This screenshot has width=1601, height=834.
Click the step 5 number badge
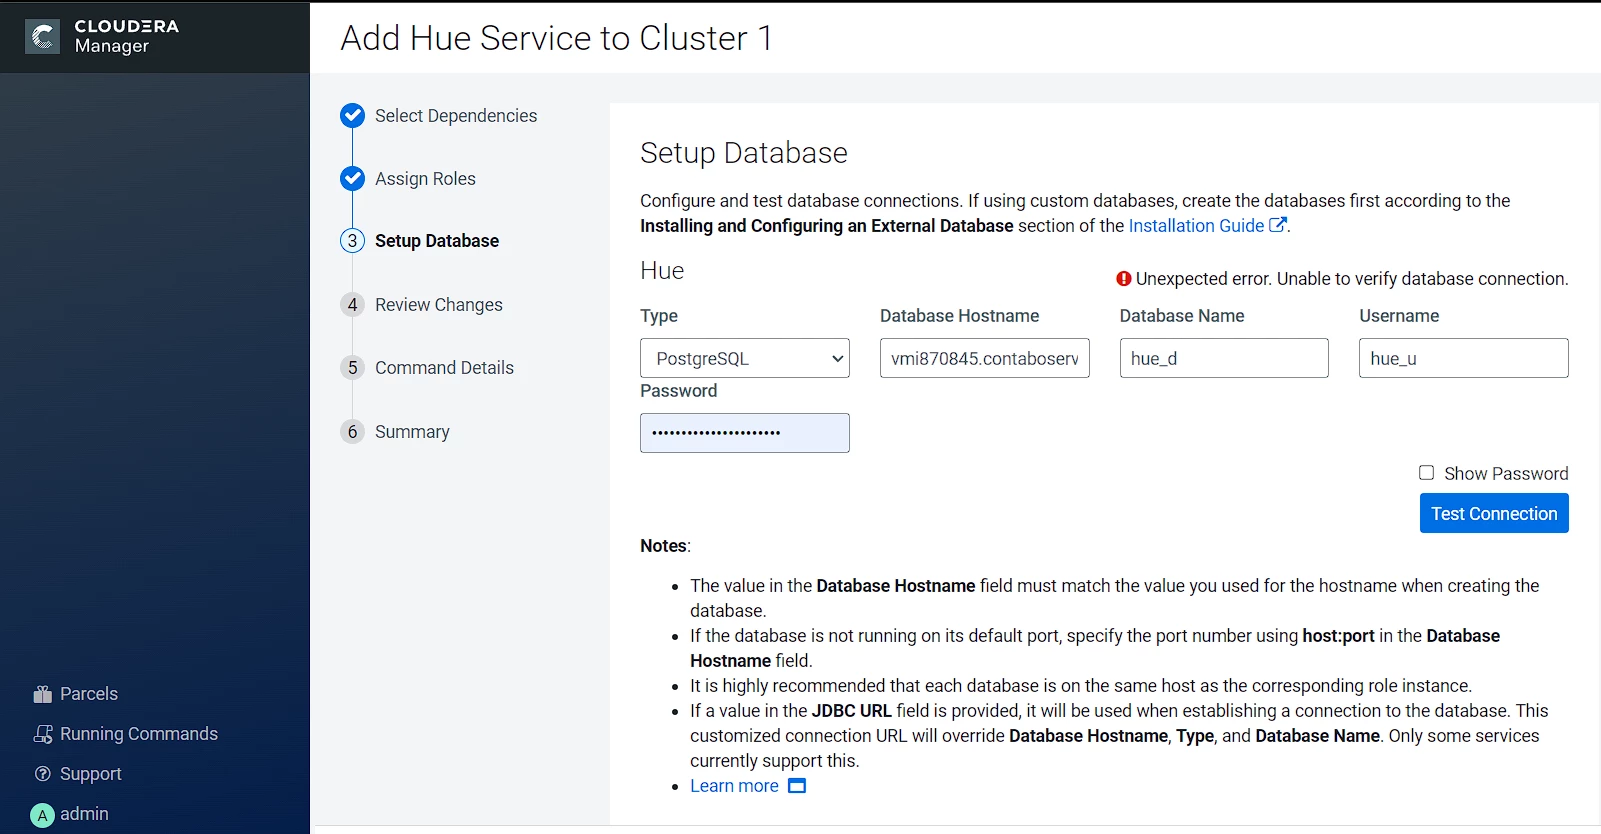pyautogui.click(x=352, y=368)
